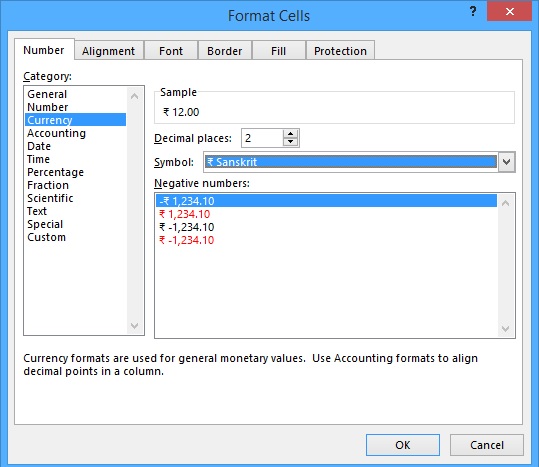Screen dimensions: 539x467
Task: Click Category list scroll up arrow
Action: 134,96
